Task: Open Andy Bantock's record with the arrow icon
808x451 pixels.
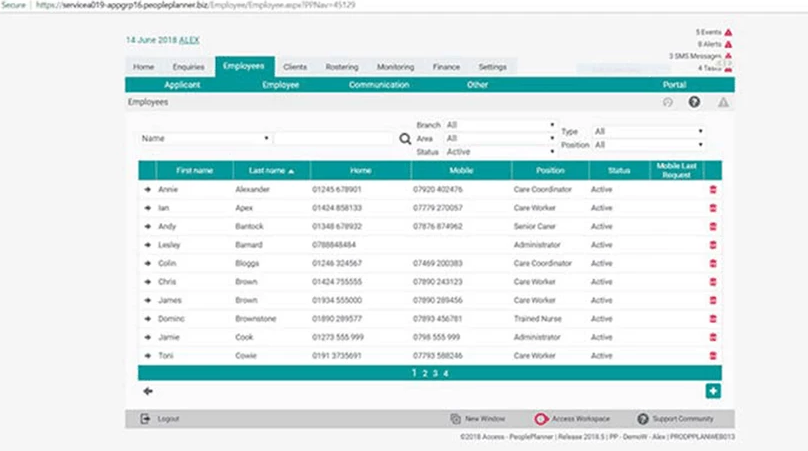Action: [147, 226]
